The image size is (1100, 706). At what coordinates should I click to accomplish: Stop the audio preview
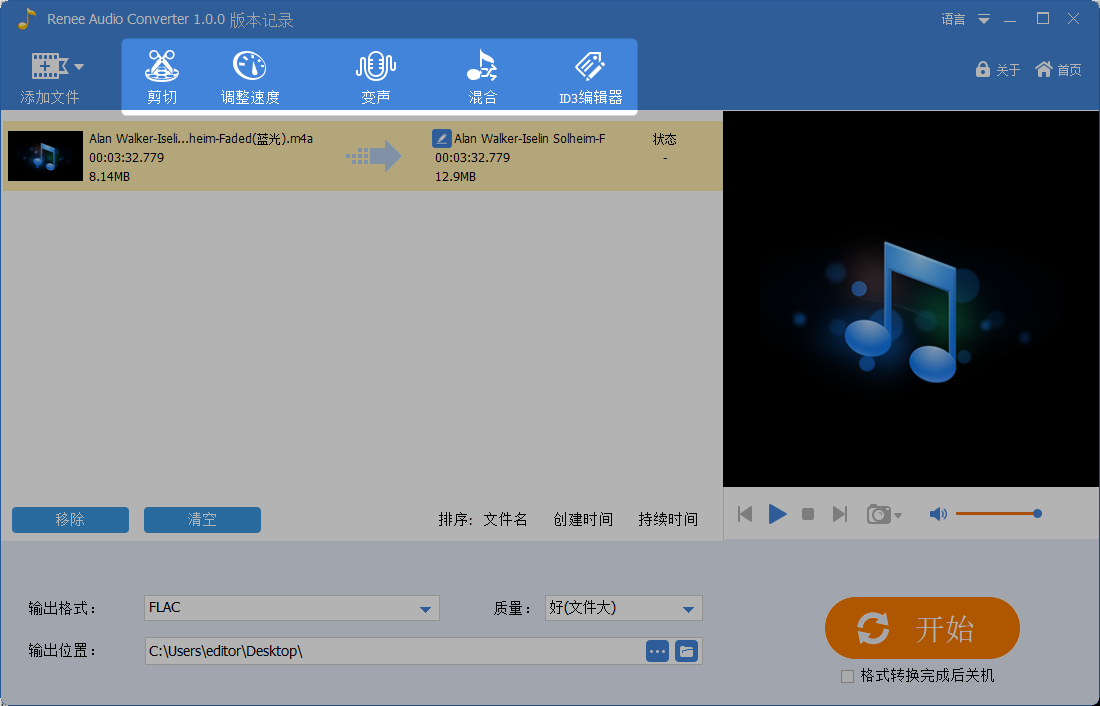(x=808, y=514)
